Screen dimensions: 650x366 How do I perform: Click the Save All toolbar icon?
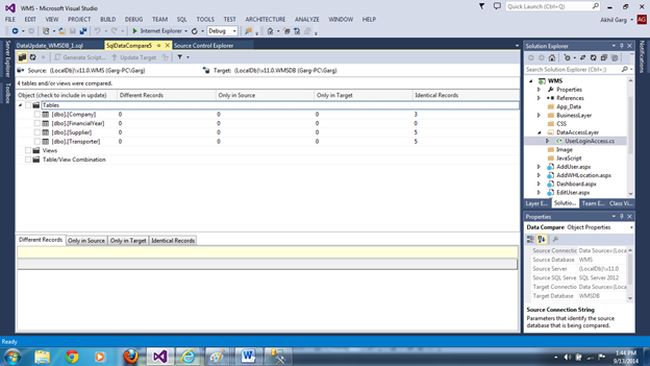pyautogui.click(x=83, y=31)
